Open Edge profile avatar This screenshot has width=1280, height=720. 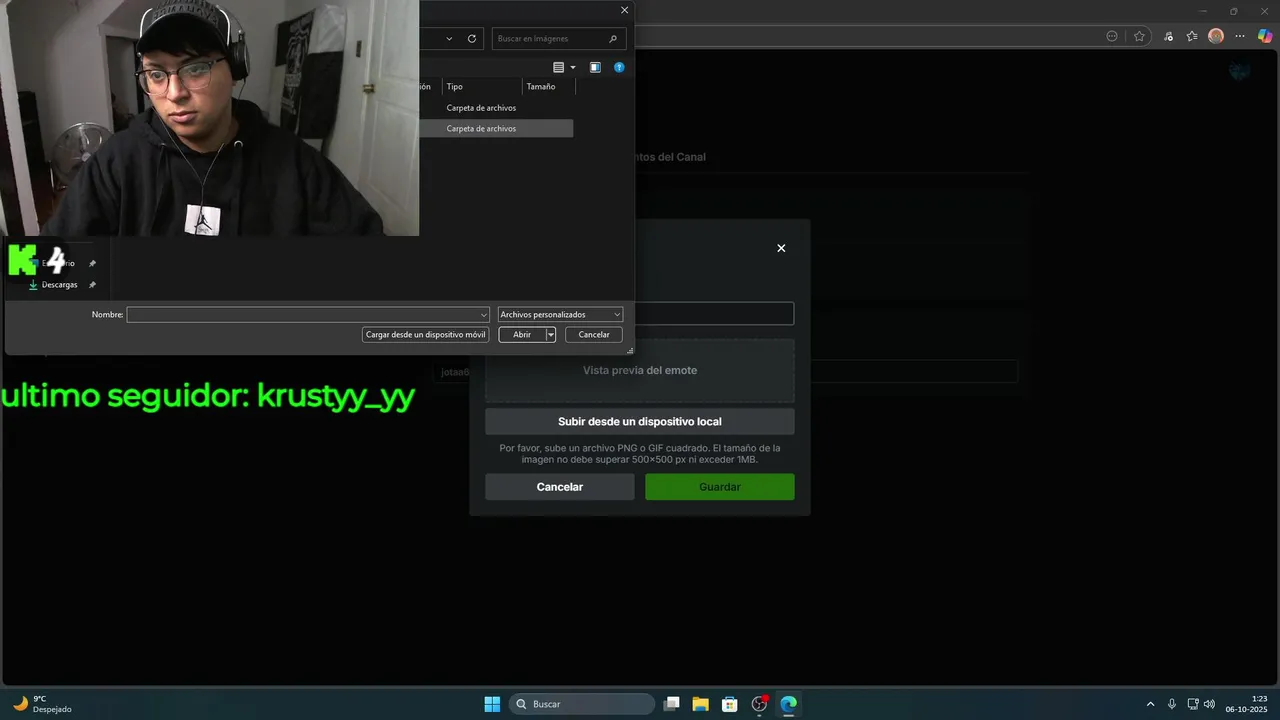point(1216,36)
